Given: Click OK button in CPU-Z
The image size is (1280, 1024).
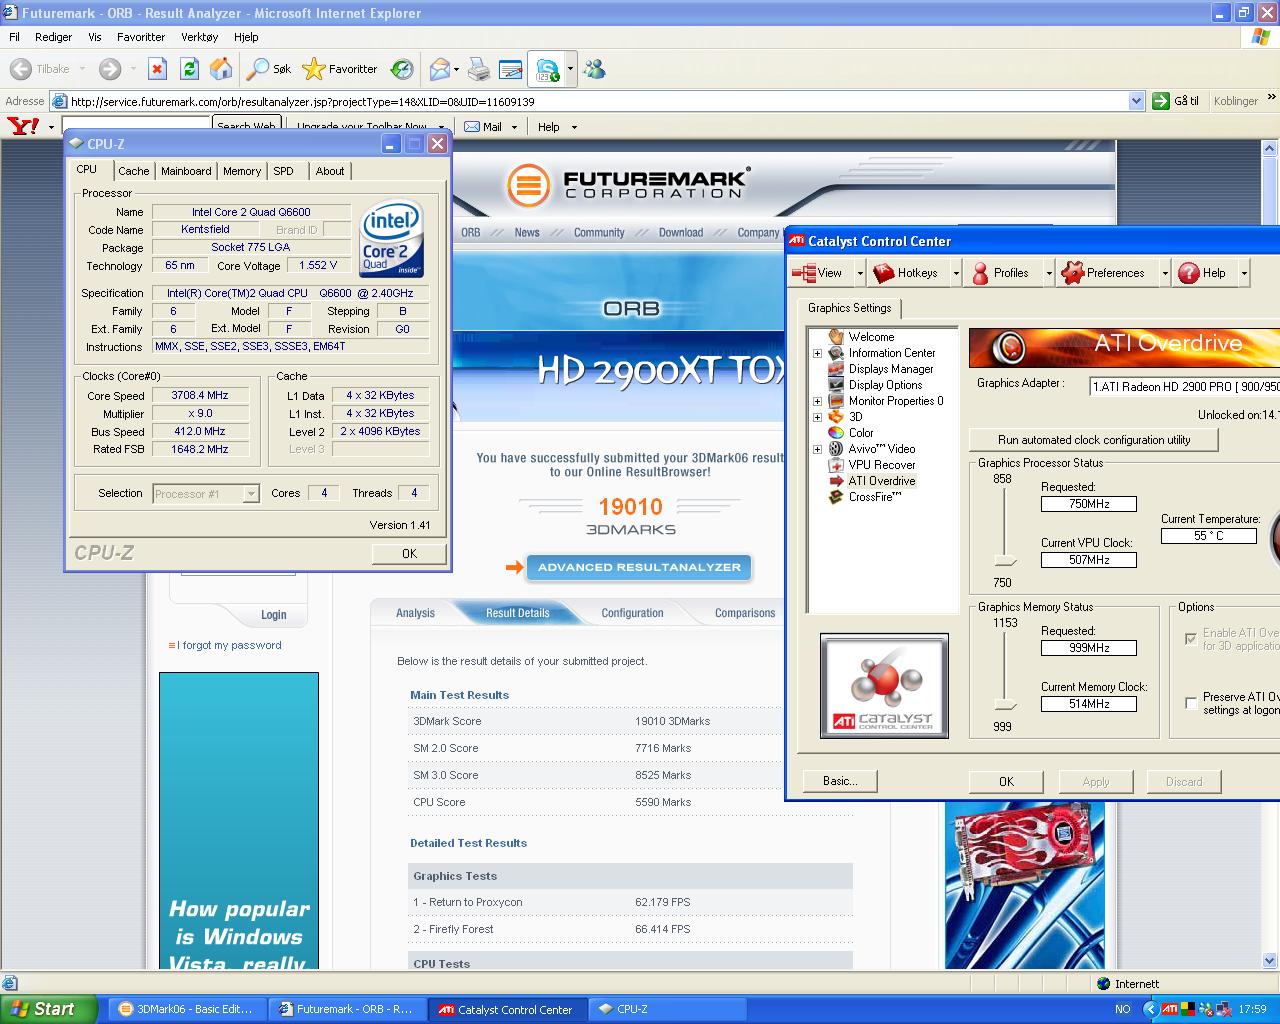Looking at the screenshot, I should [x=409, y=553].
